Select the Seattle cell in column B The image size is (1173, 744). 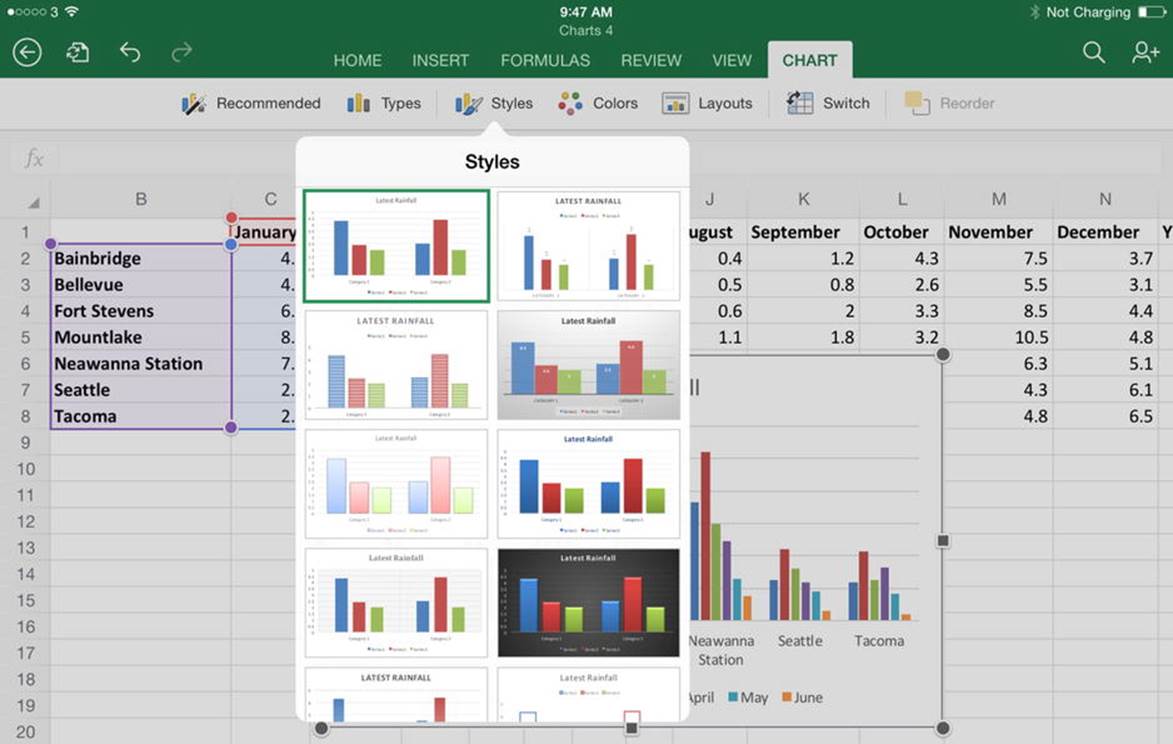coord(141,390)
